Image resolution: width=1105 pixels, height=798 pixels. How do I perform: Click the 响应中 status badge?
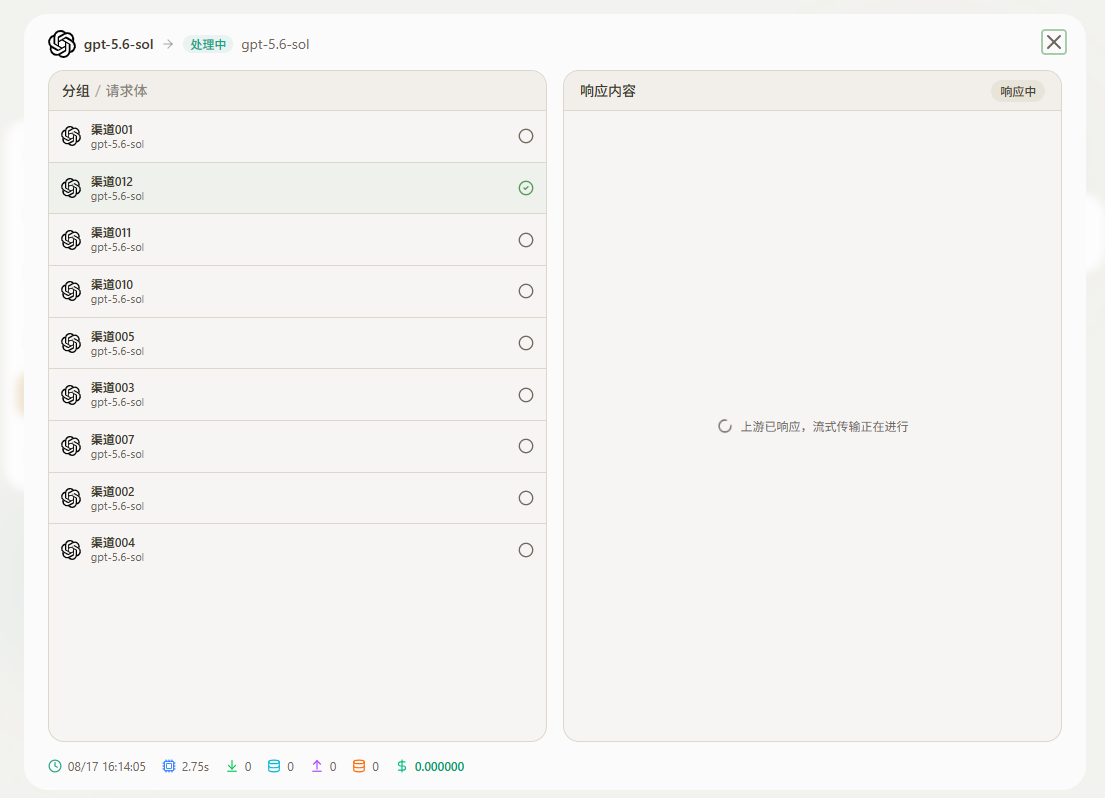tap(1018, 92)
